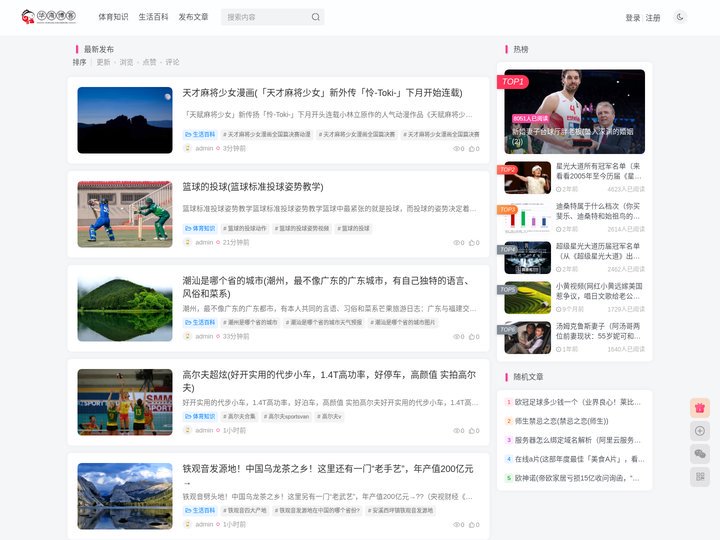Click 生活百科 category tag on 铁观音 post
This screenshot has height=540, width=720.
(x=200, y=510)
